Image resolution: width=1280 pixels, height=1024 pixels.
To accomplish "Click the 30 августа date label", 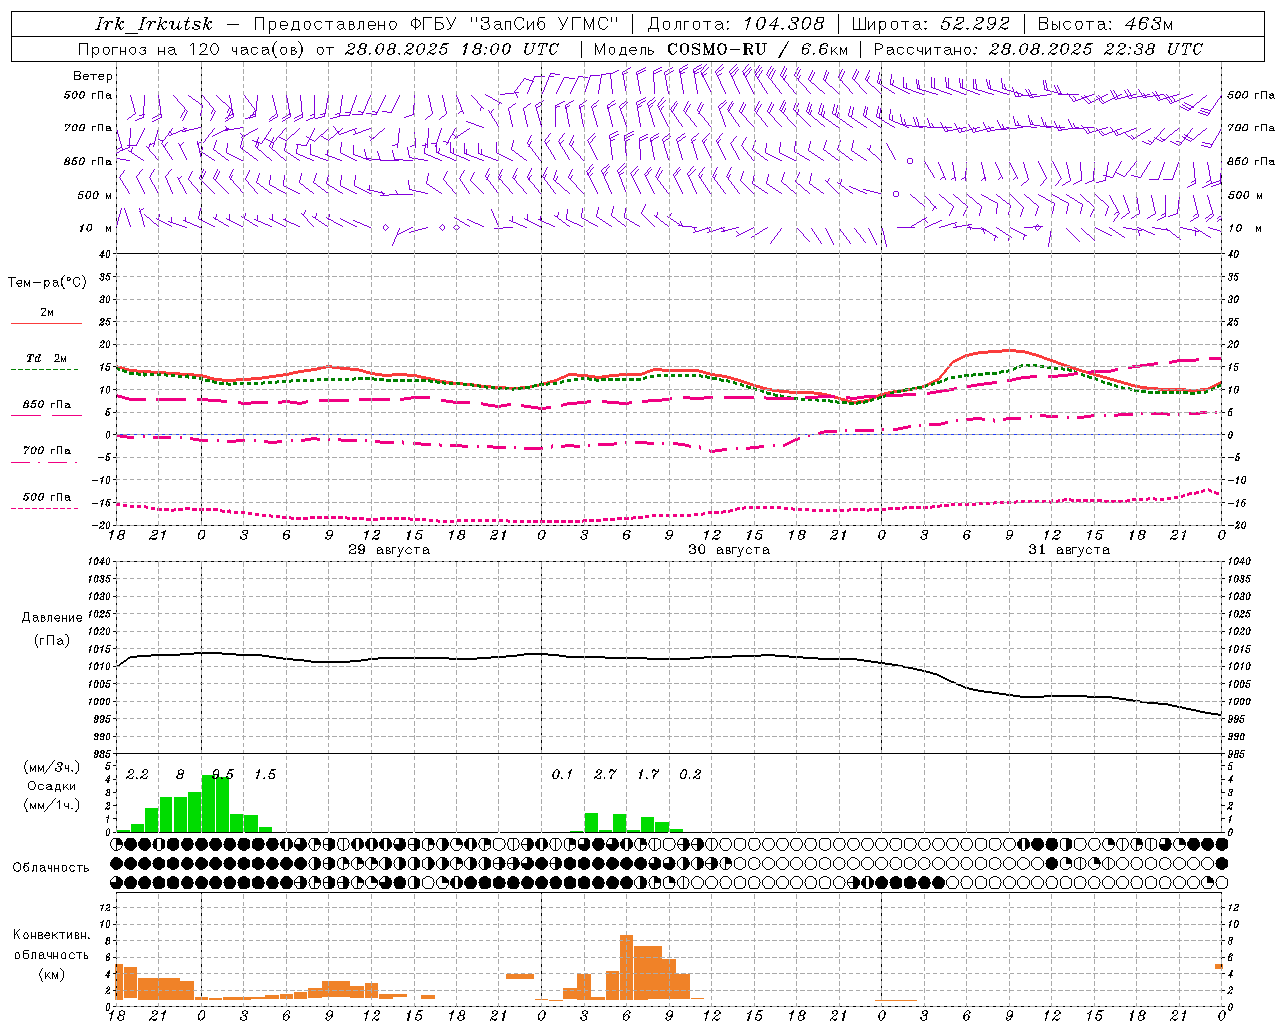I will pyautogui.click(x=729, y=550).
